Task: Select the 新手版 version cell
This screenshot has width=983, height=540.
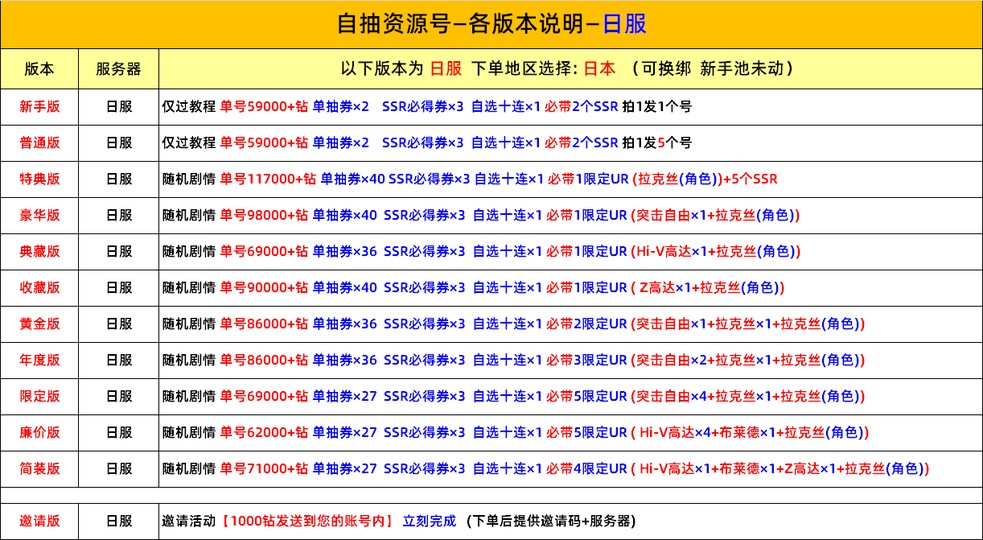Action: [39, 107]
